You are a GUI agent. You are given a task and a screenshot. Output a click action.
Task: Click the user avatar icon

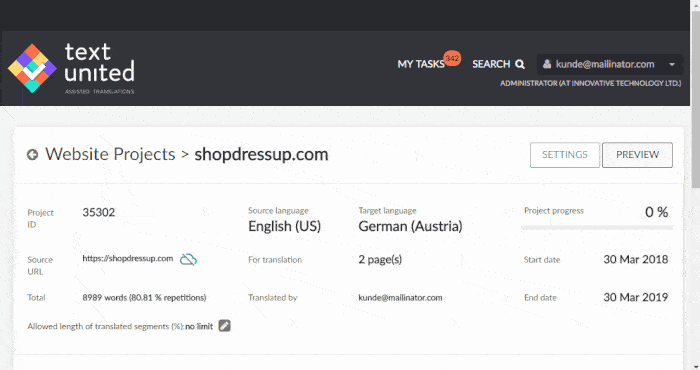coord(546,64)
